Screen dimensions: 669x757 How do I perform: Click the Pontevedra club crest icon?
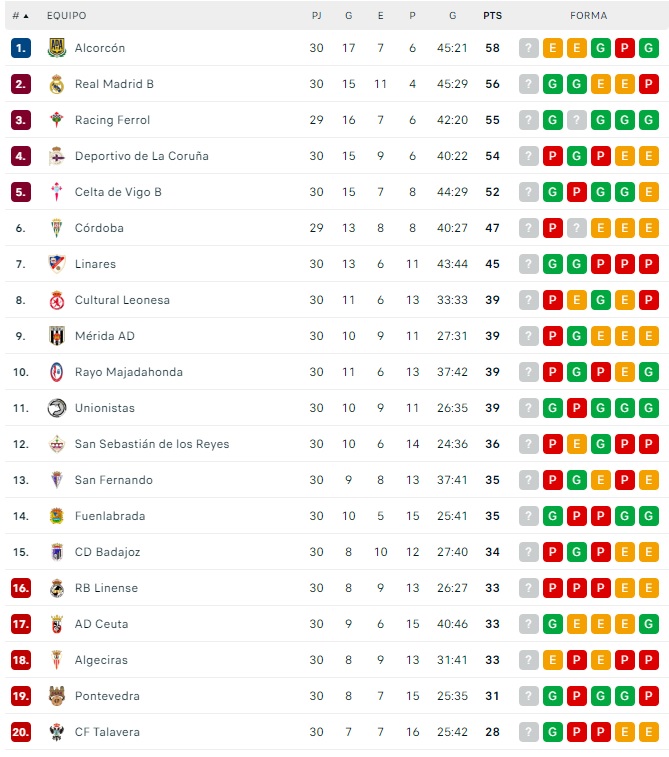pos(56,696)
